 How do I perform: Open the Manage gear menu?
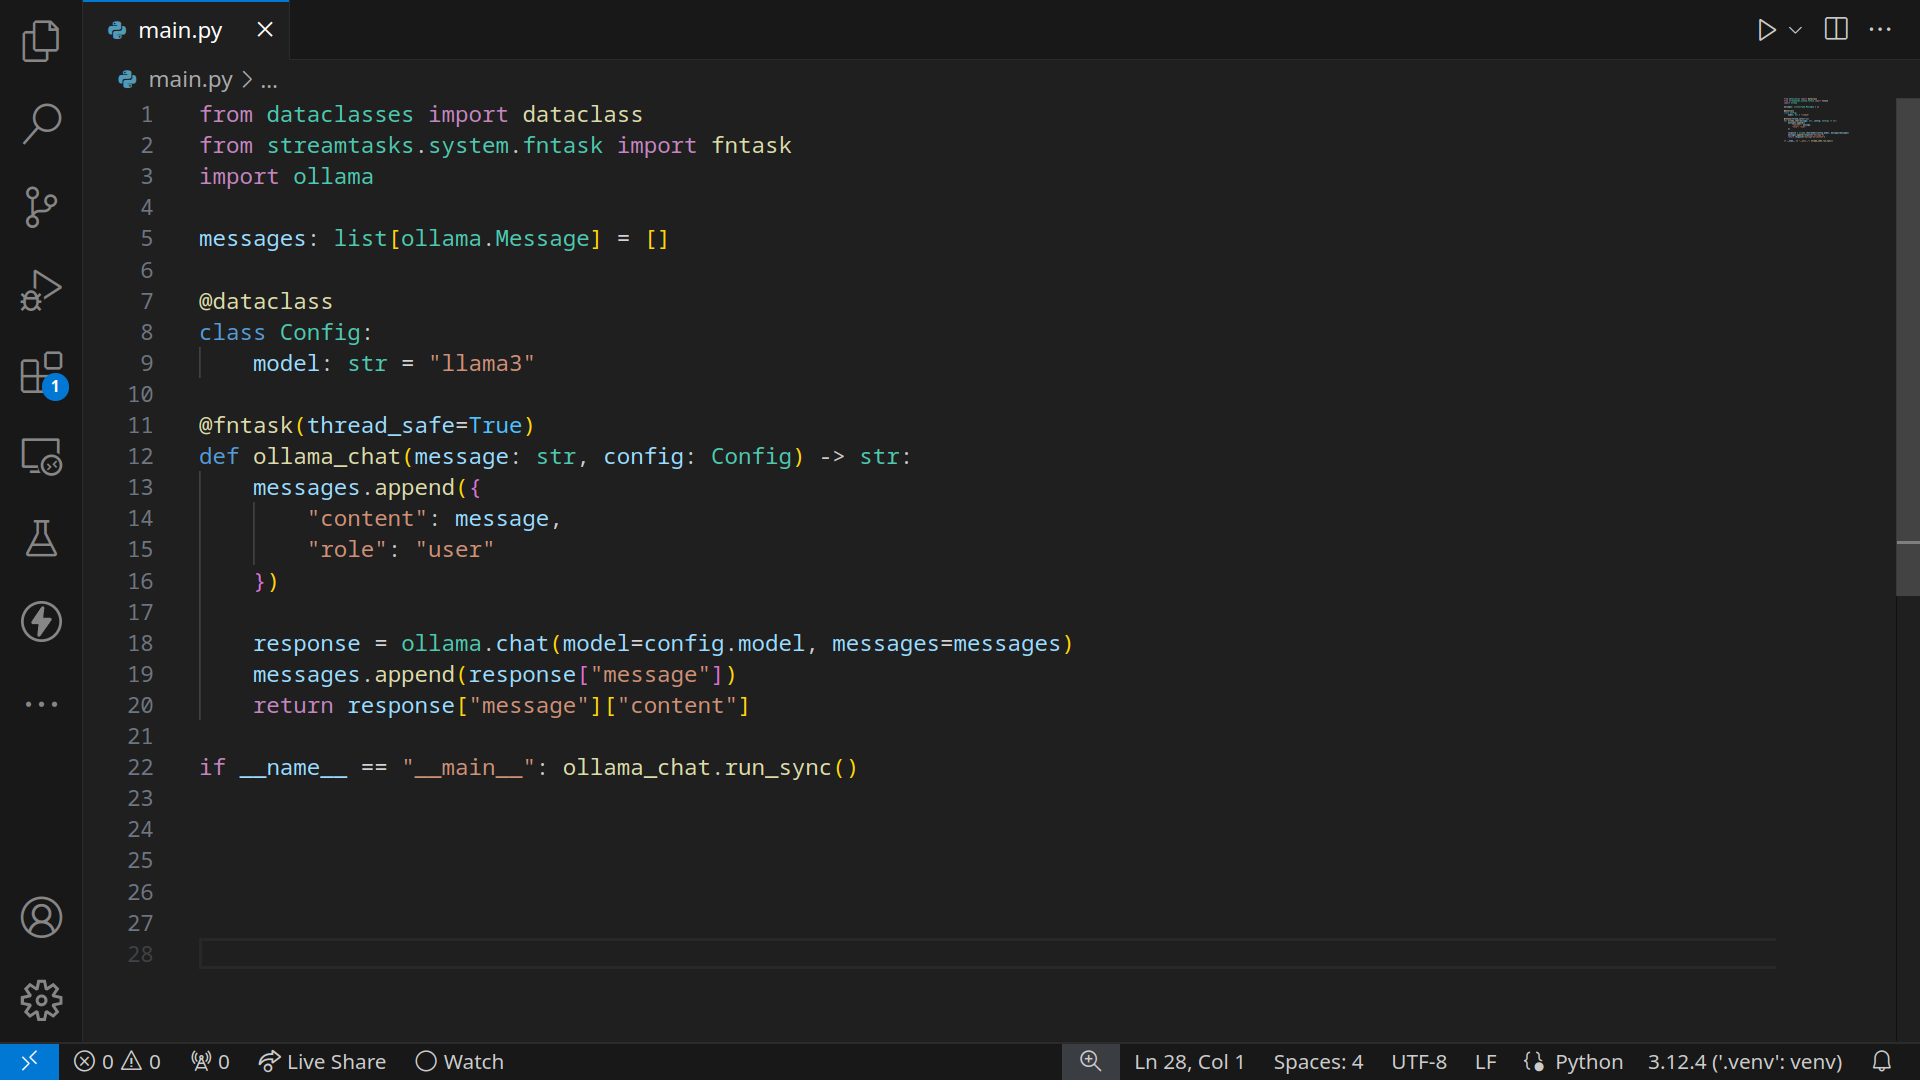point(41,1000)
